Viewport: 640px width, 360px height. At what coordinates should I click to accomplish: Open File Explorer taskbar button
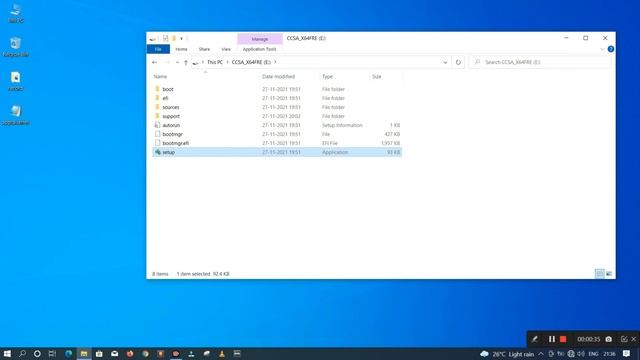(84, 353)
